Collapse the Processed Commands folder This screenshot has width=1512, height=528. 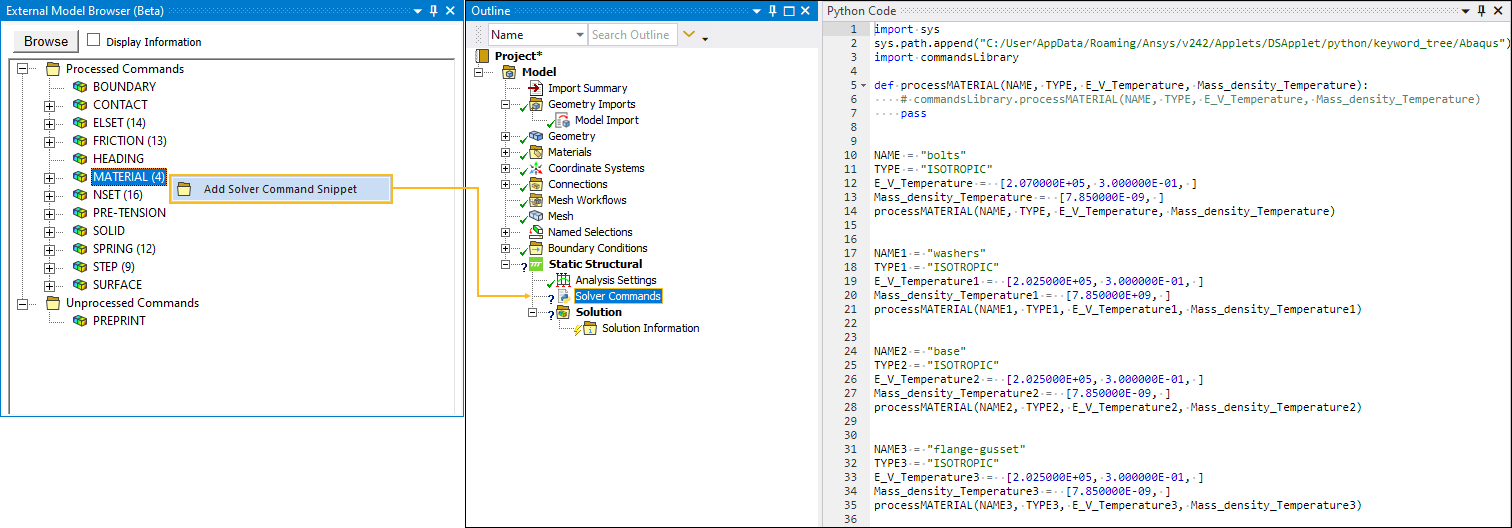pyautogui.click(x=24, y=70)
